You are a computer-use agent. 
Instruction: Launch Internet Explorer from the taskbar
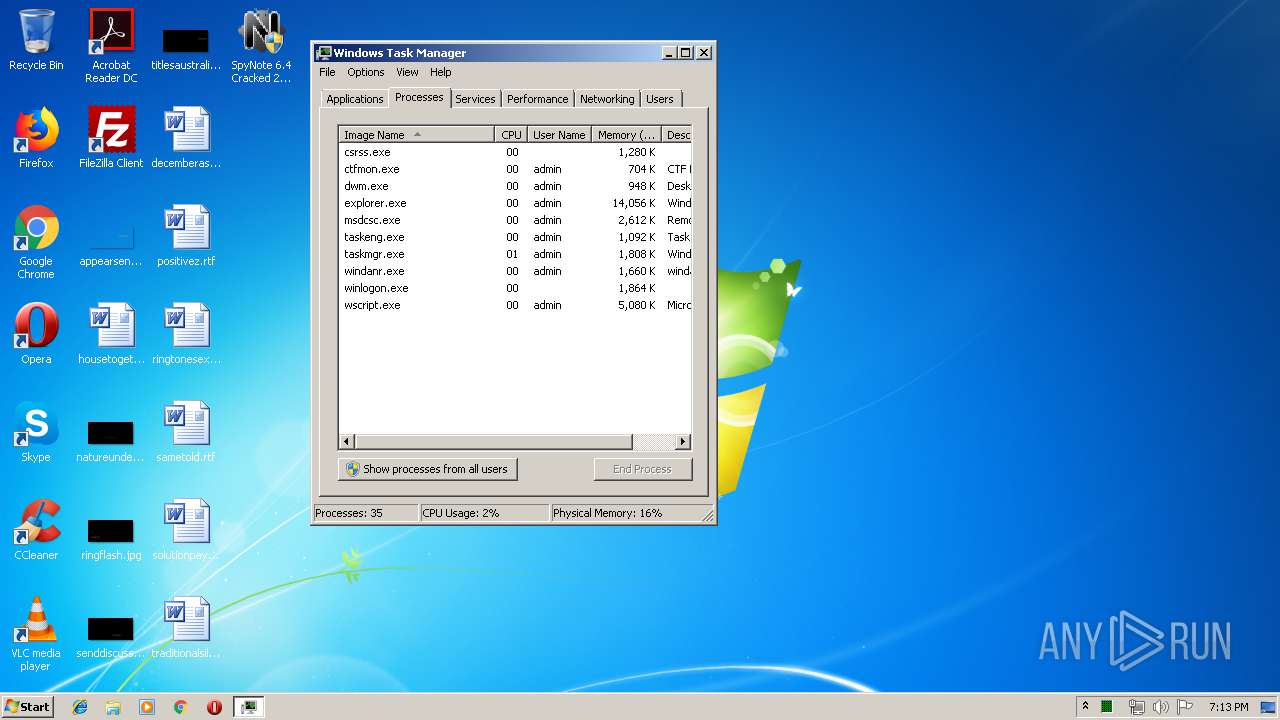[x=80, y=707]
